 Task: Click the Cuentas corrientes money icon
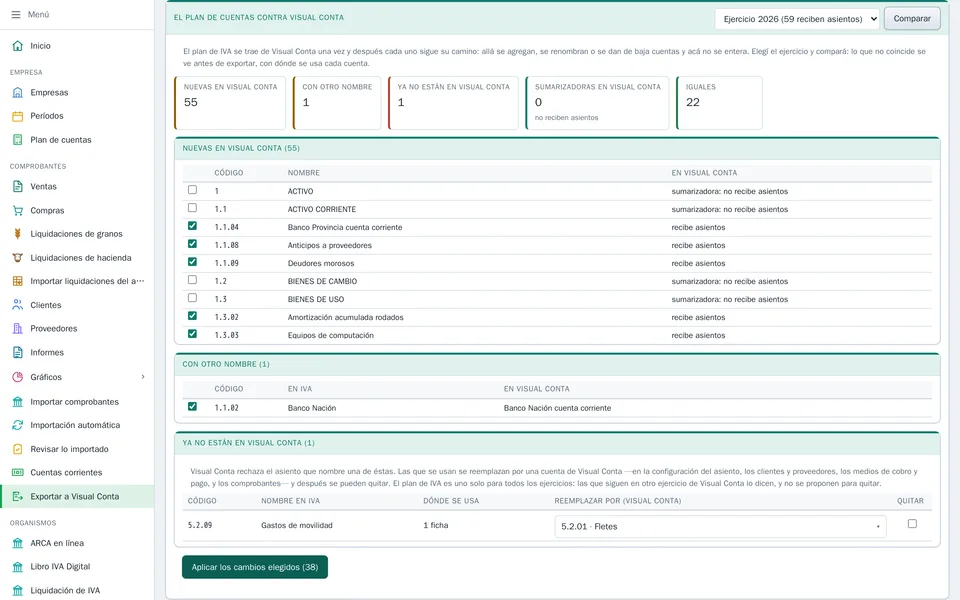(18, 473)
